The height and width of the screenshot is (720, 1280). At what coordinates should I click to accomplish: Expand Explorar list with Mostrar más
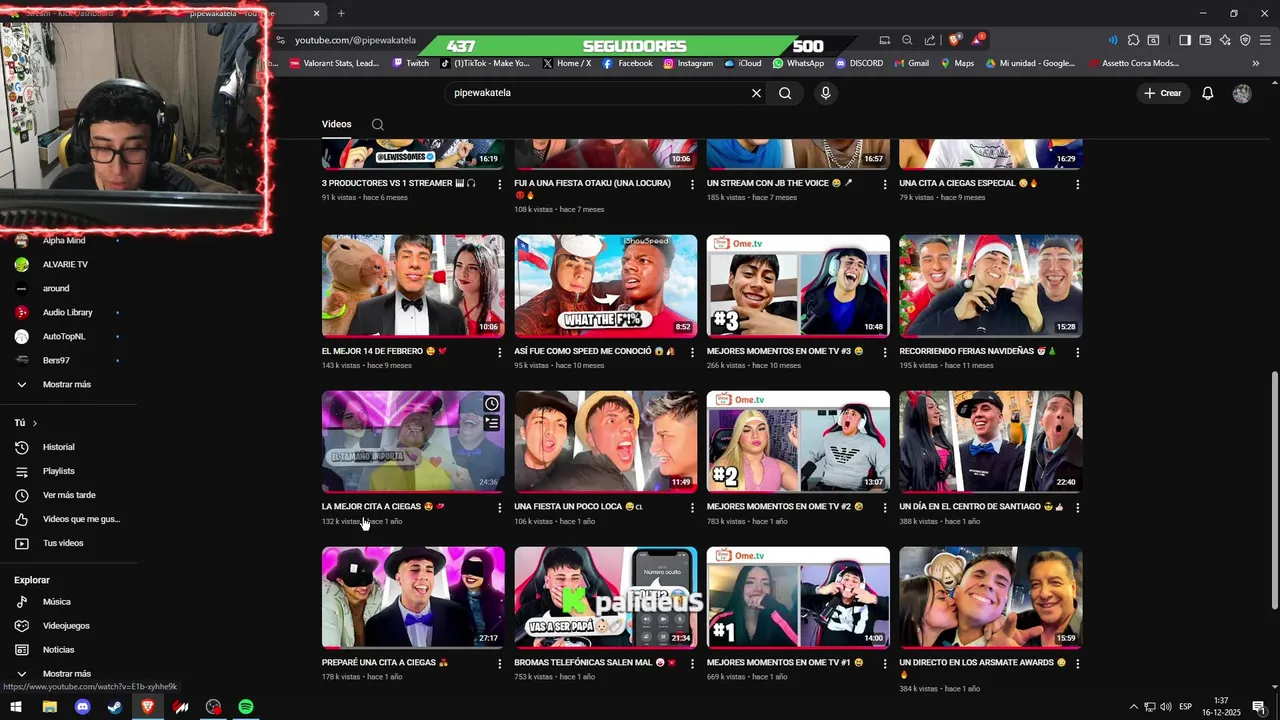coord(68,673)
